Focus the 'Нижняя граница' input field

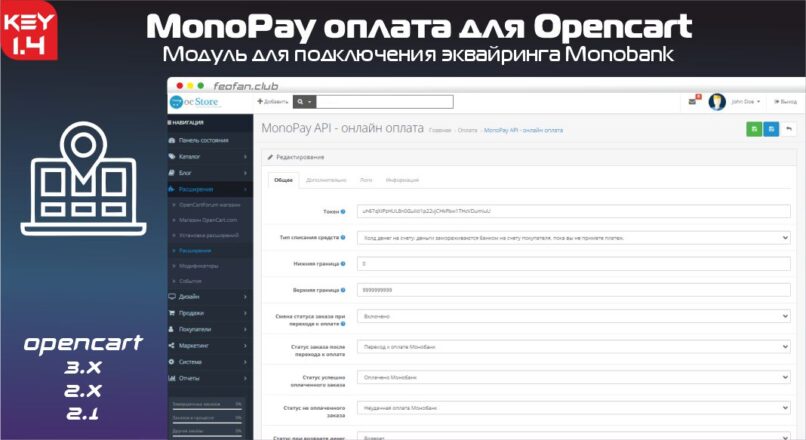pyautogui.click(x=574, y=264)
